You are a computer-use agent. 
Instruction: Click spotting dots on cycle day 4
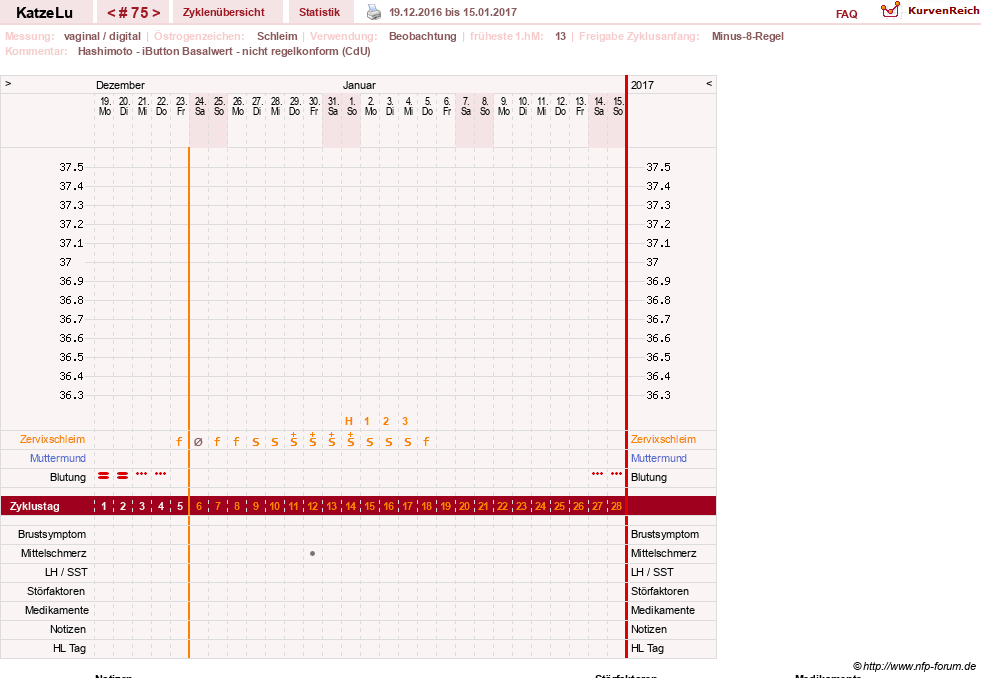click(x=161, y=473)
